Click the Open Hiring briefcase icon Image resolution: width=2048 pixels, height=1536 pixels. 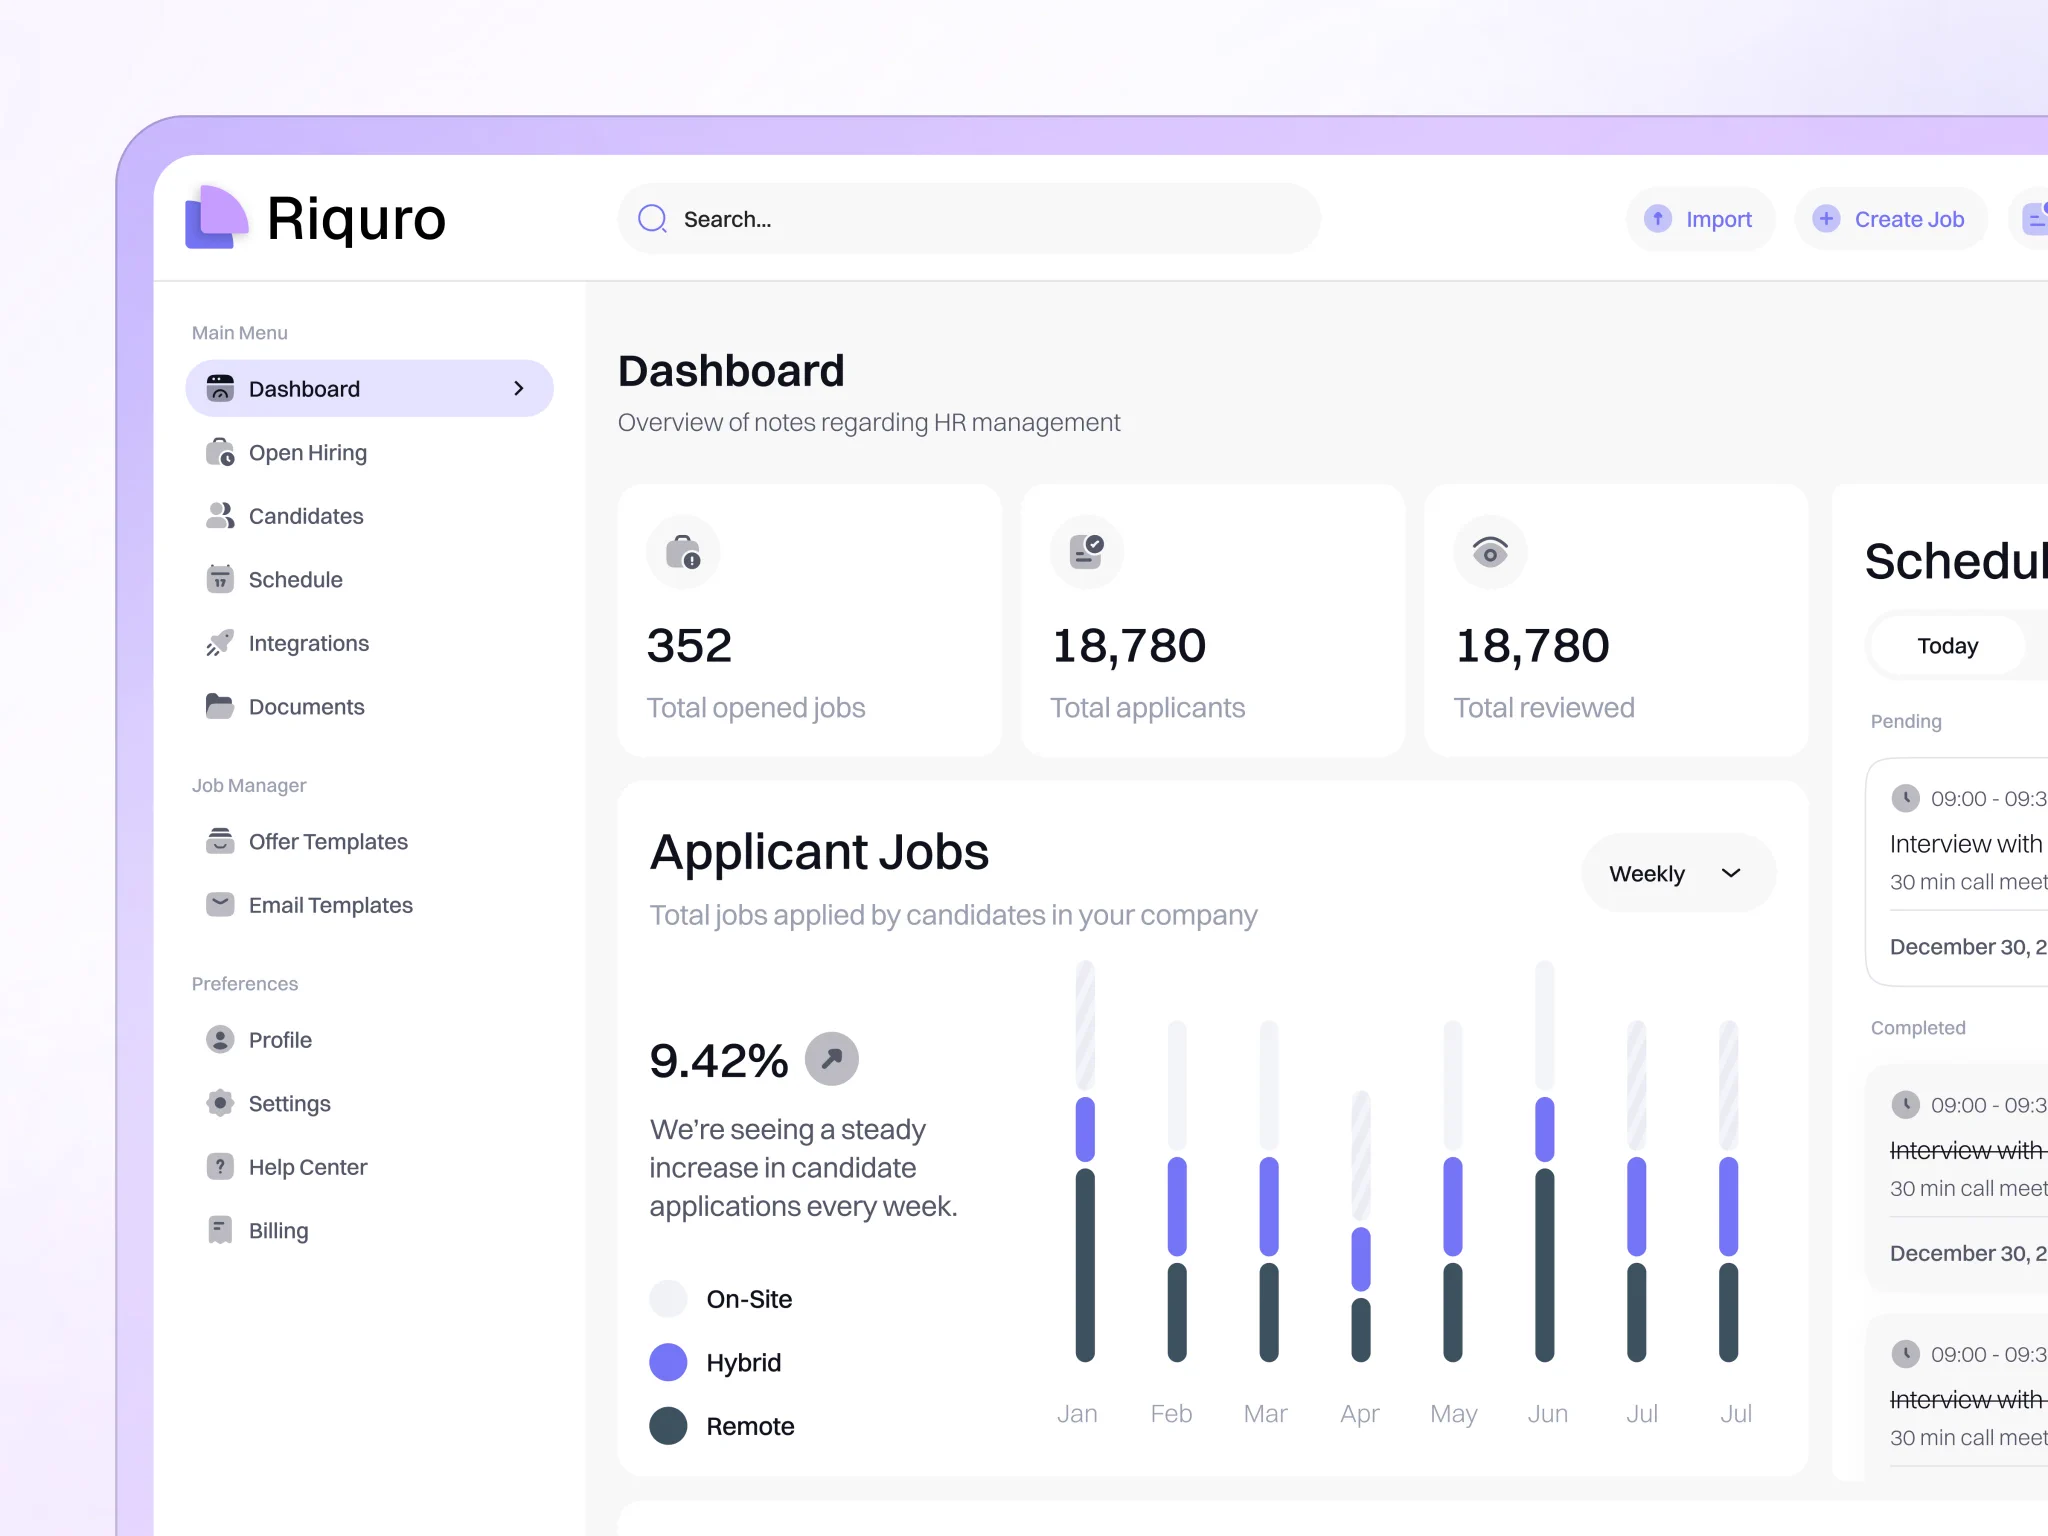220,452
